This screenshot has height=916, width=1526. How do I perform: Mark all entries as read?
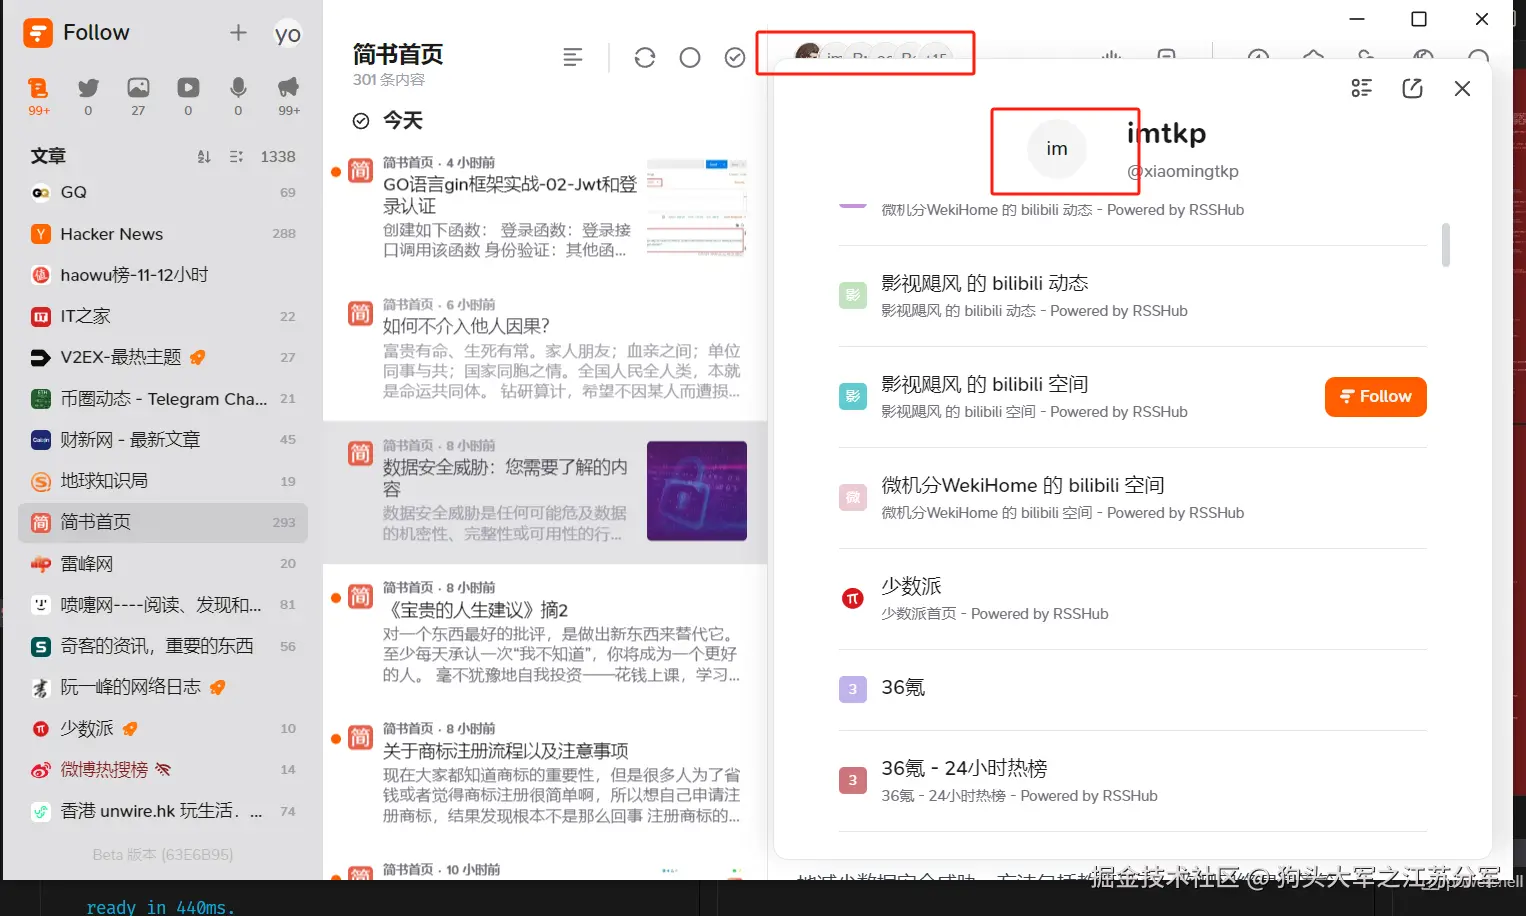[x=735, y=58]
